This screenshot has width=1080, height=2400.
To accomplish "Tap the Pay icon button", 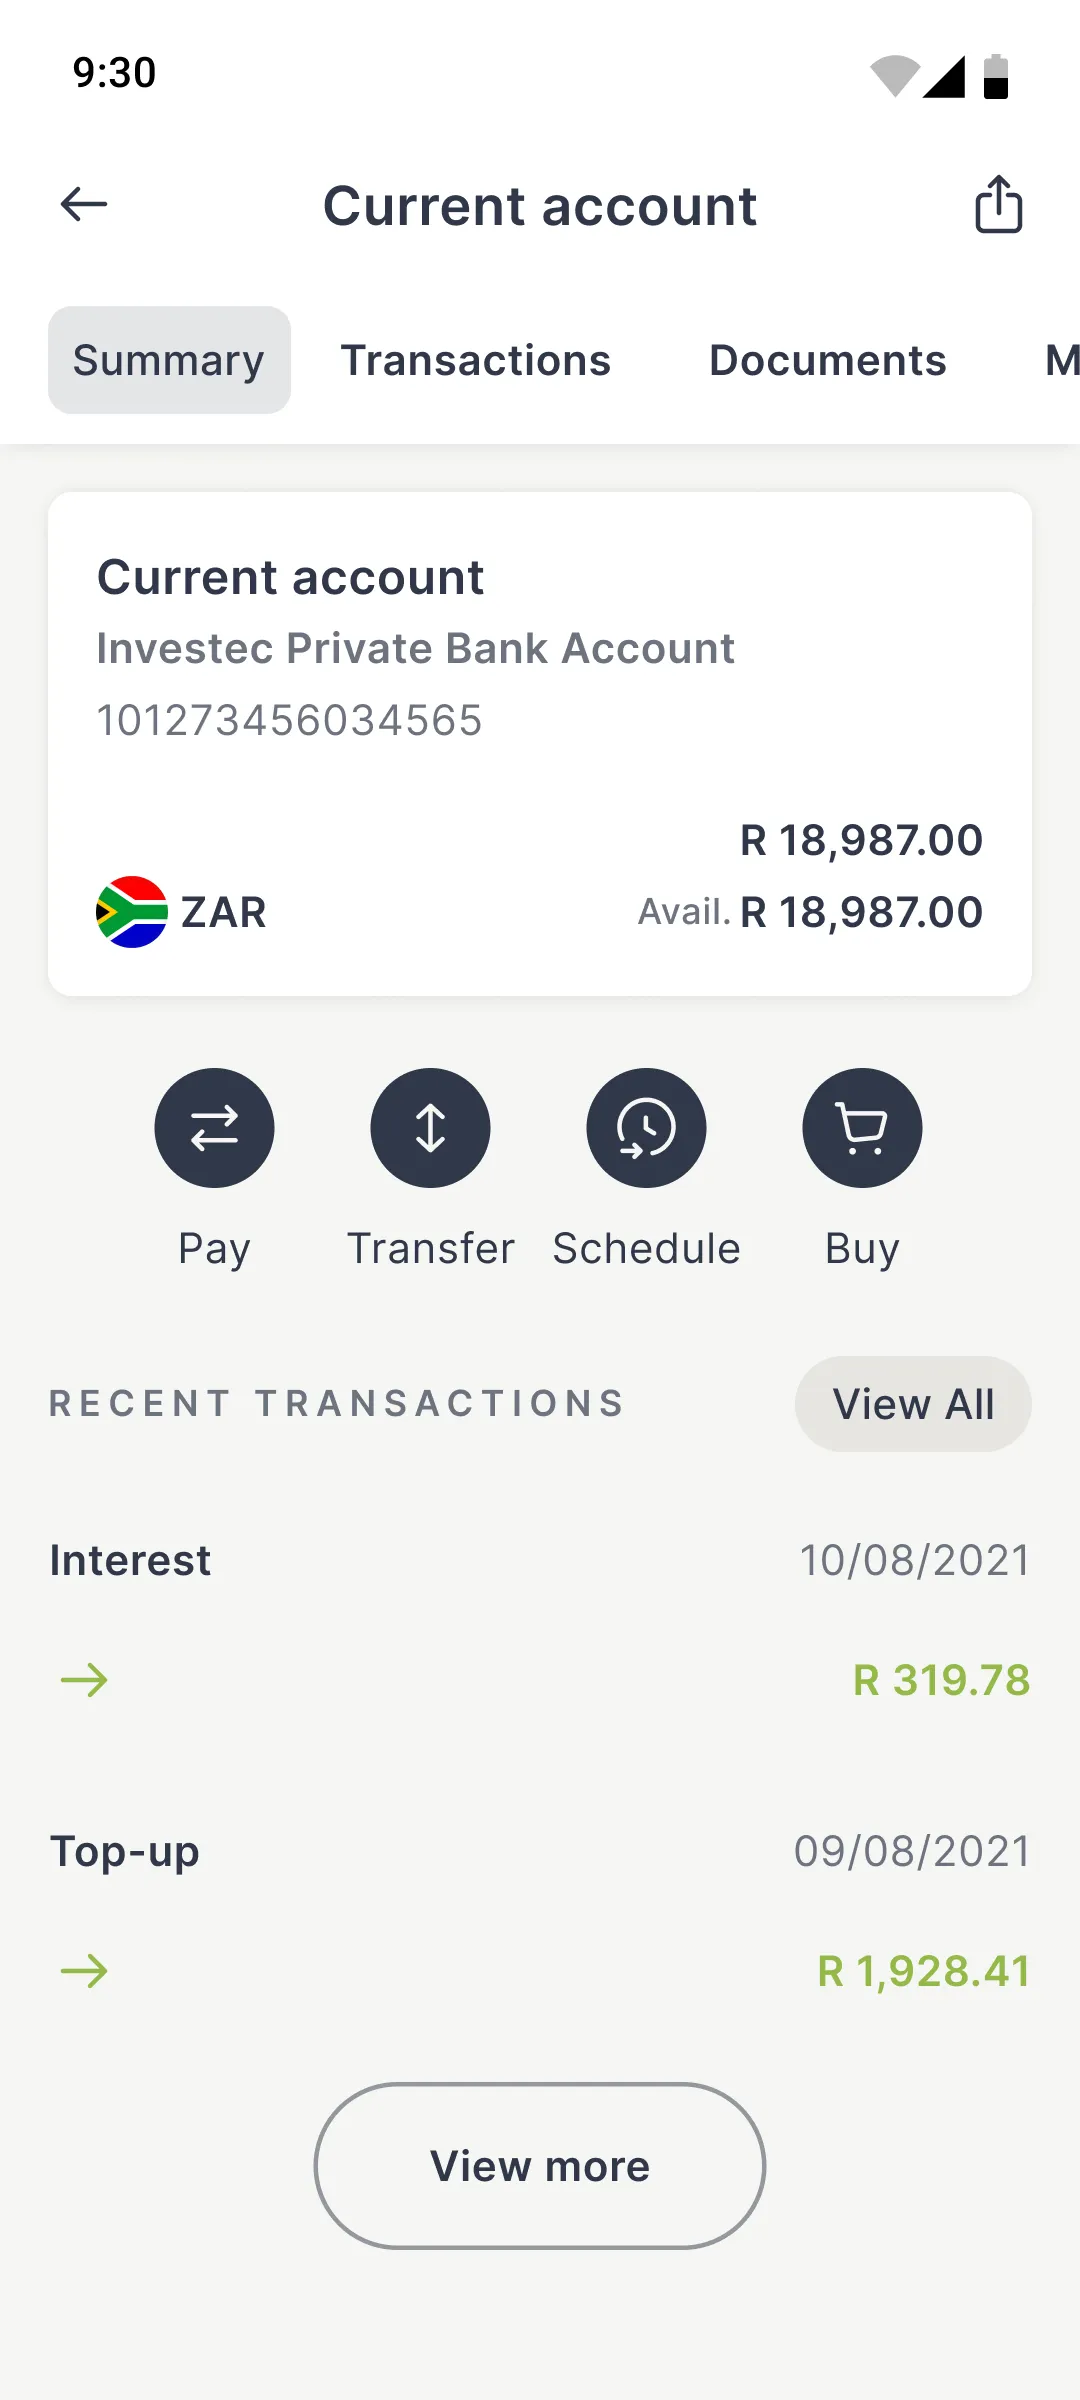I will pos(214,1128).
